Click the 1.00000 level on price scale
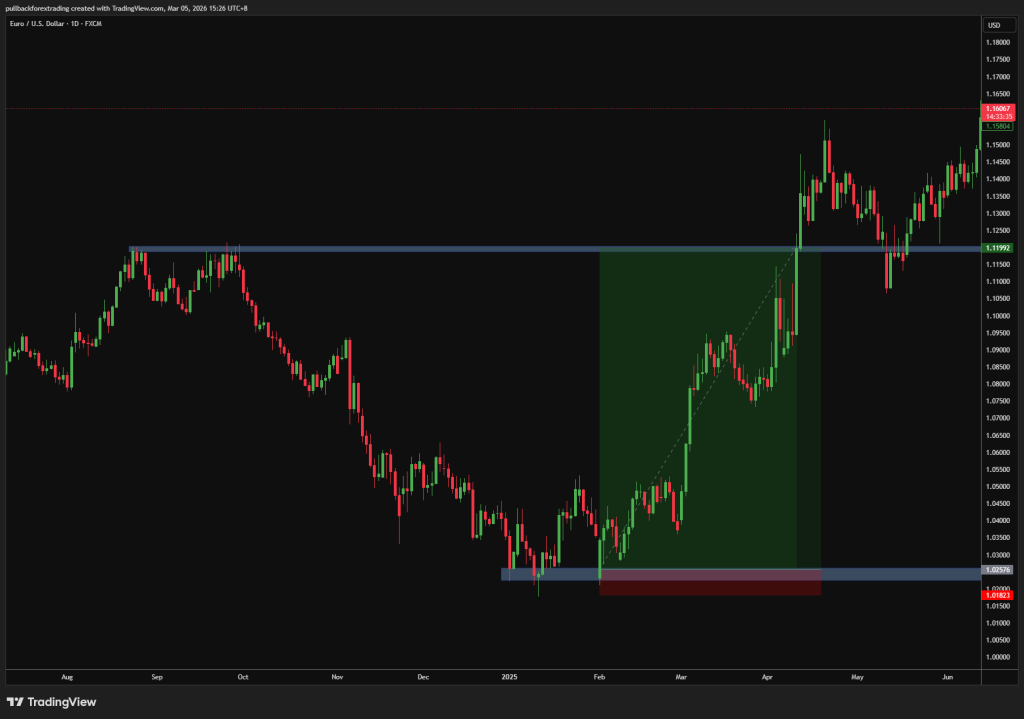 click(997, 657)
